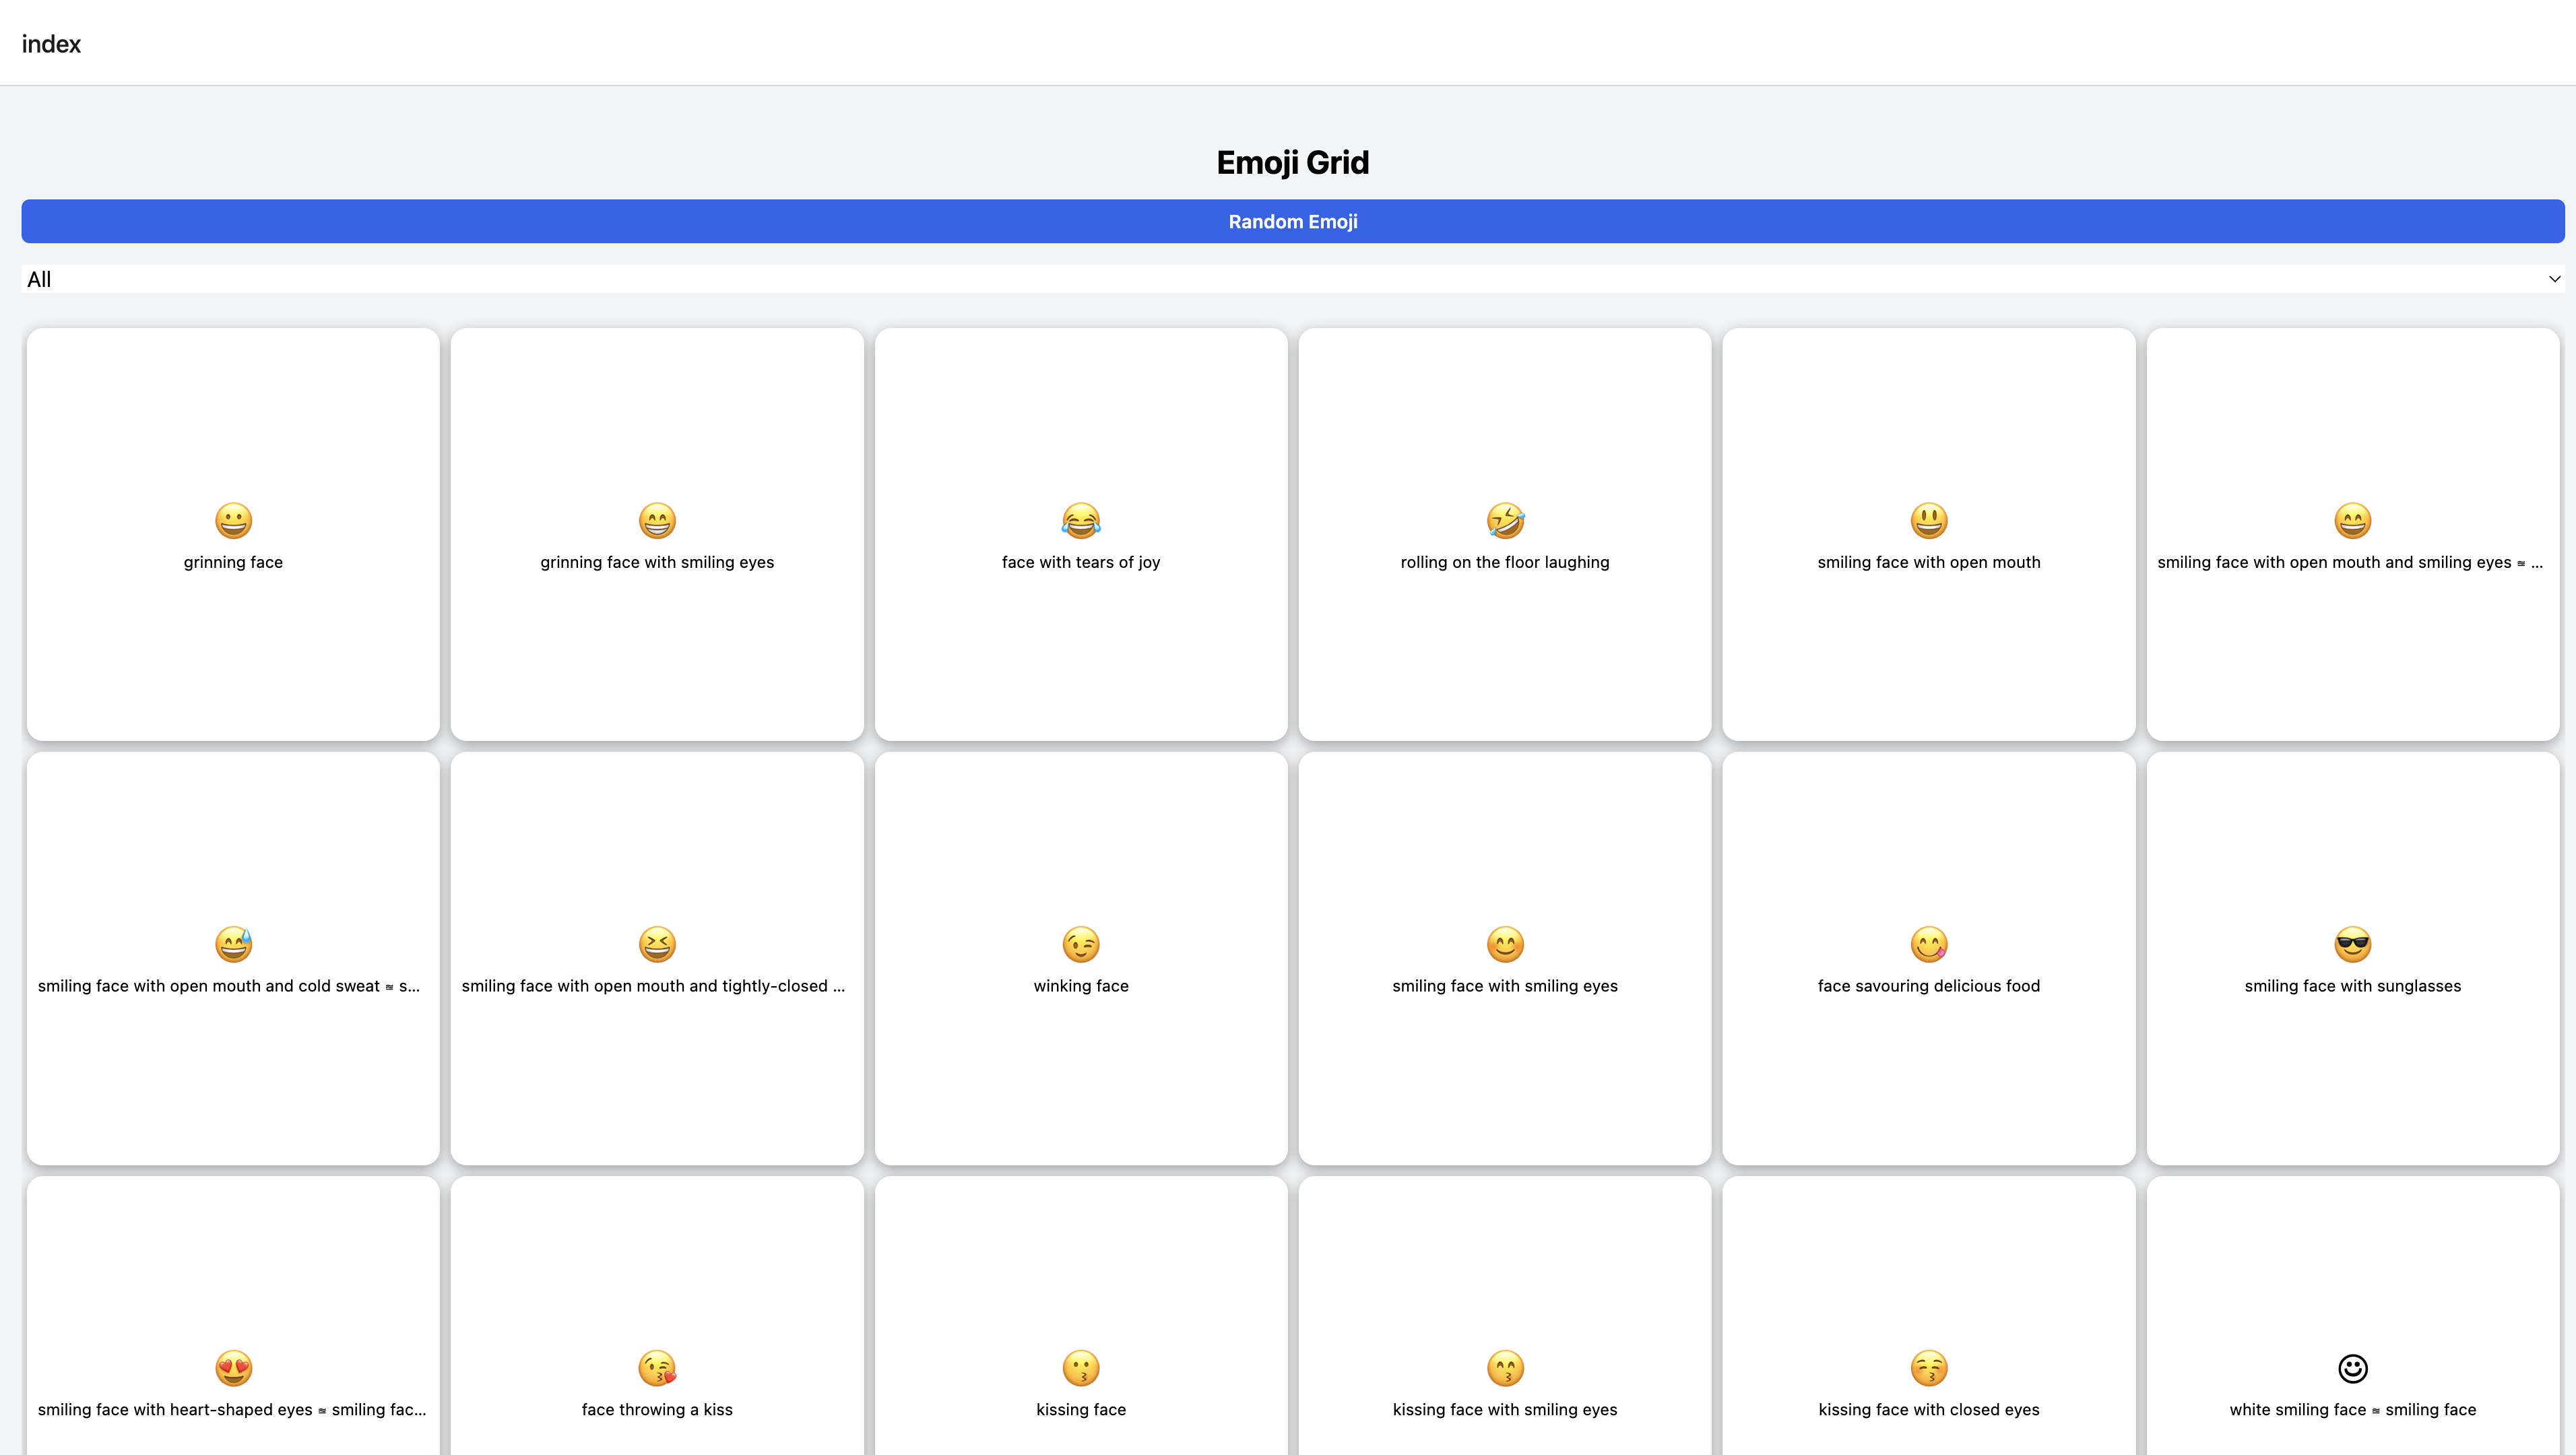Click the 'grinning face' label text
This screenshot has width=2576, height=1455.
pyautogui.click(x=233, y=562)
